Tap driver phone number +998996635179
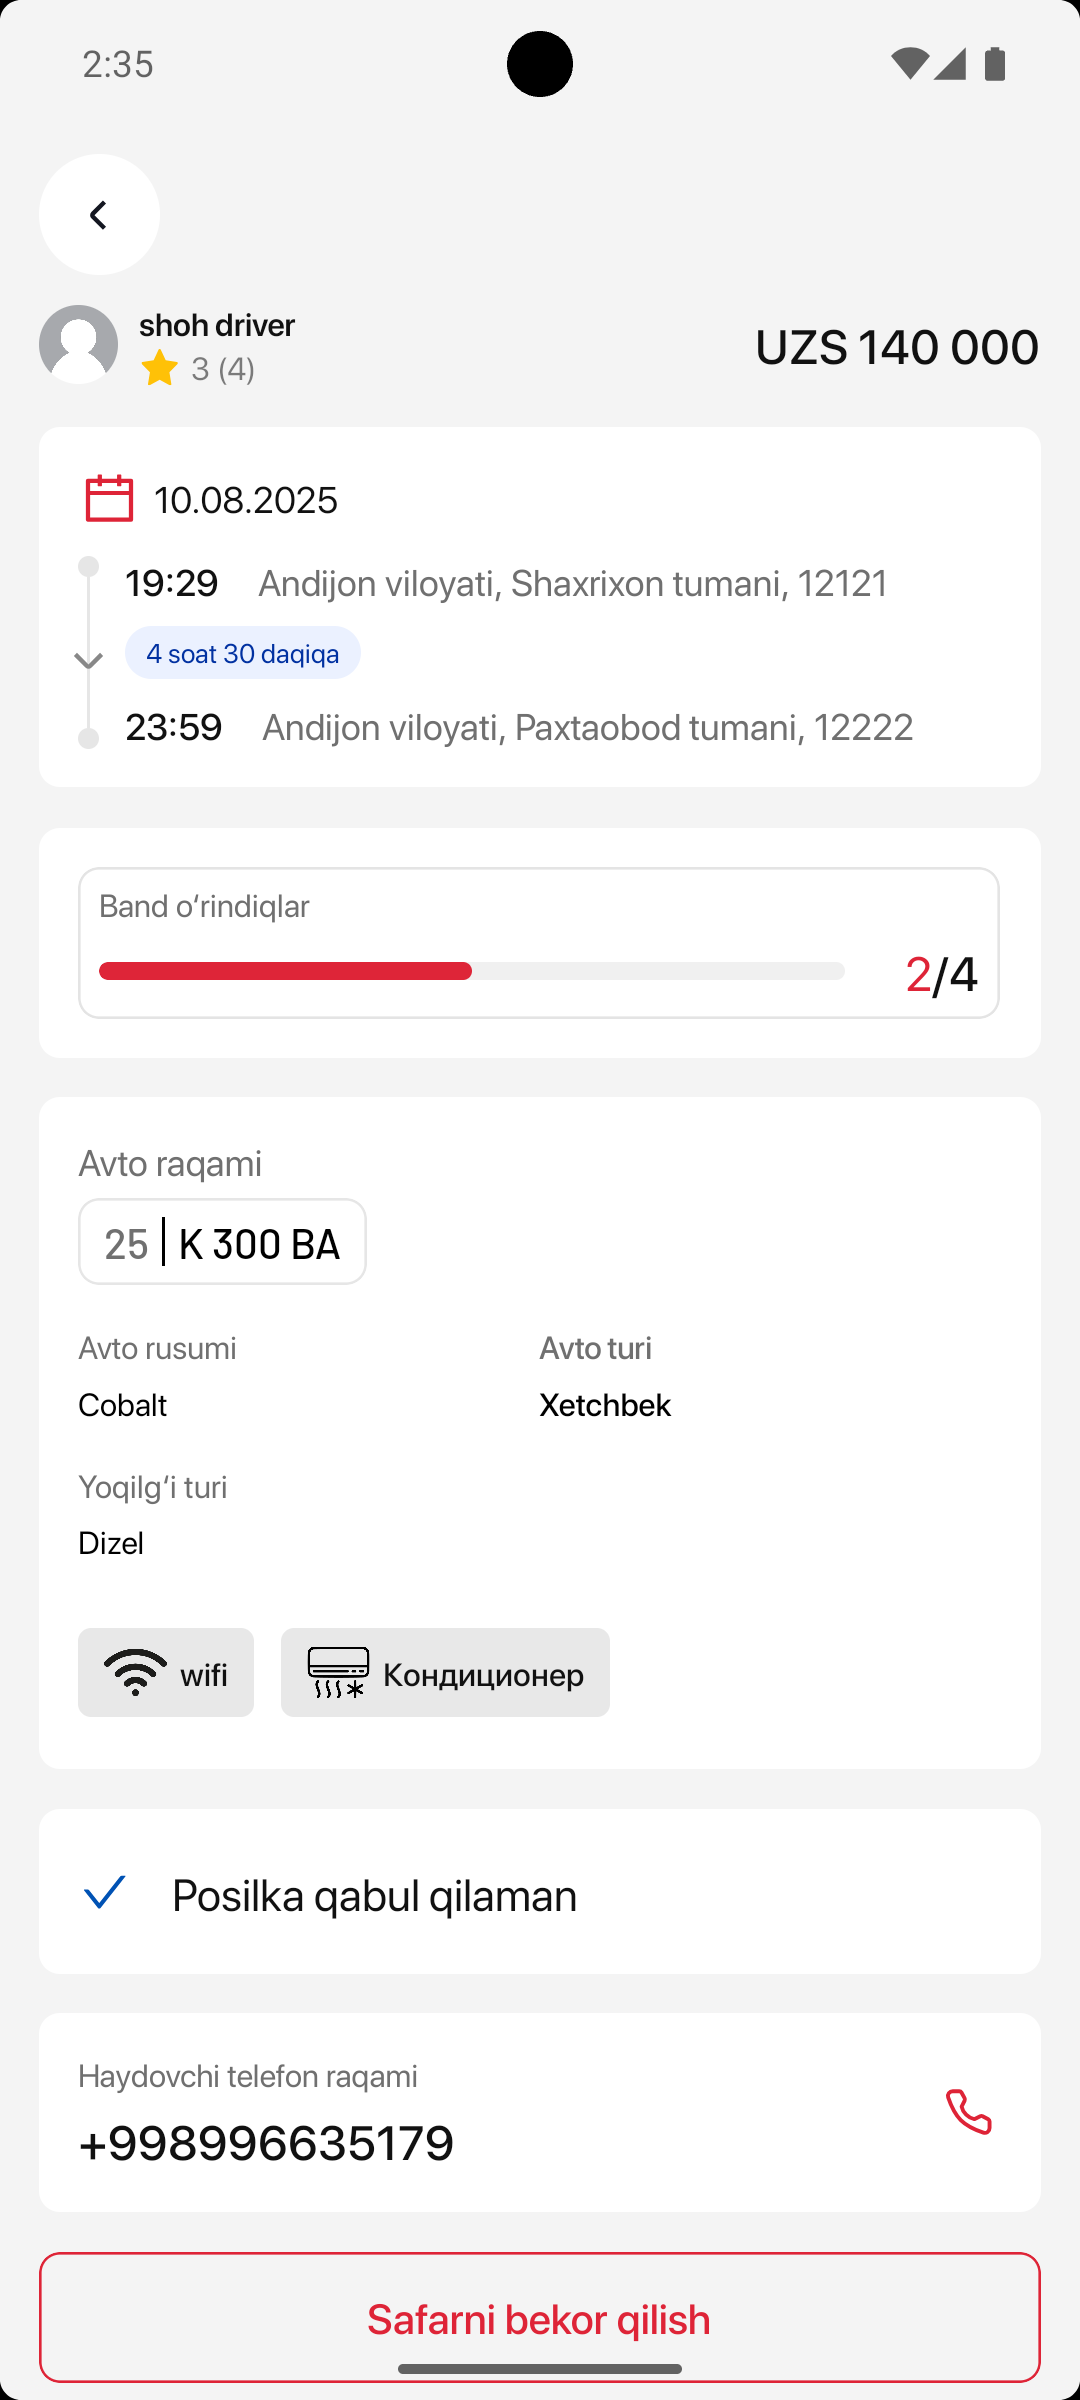1080x2400 pixels. [x=267, y=2143]
